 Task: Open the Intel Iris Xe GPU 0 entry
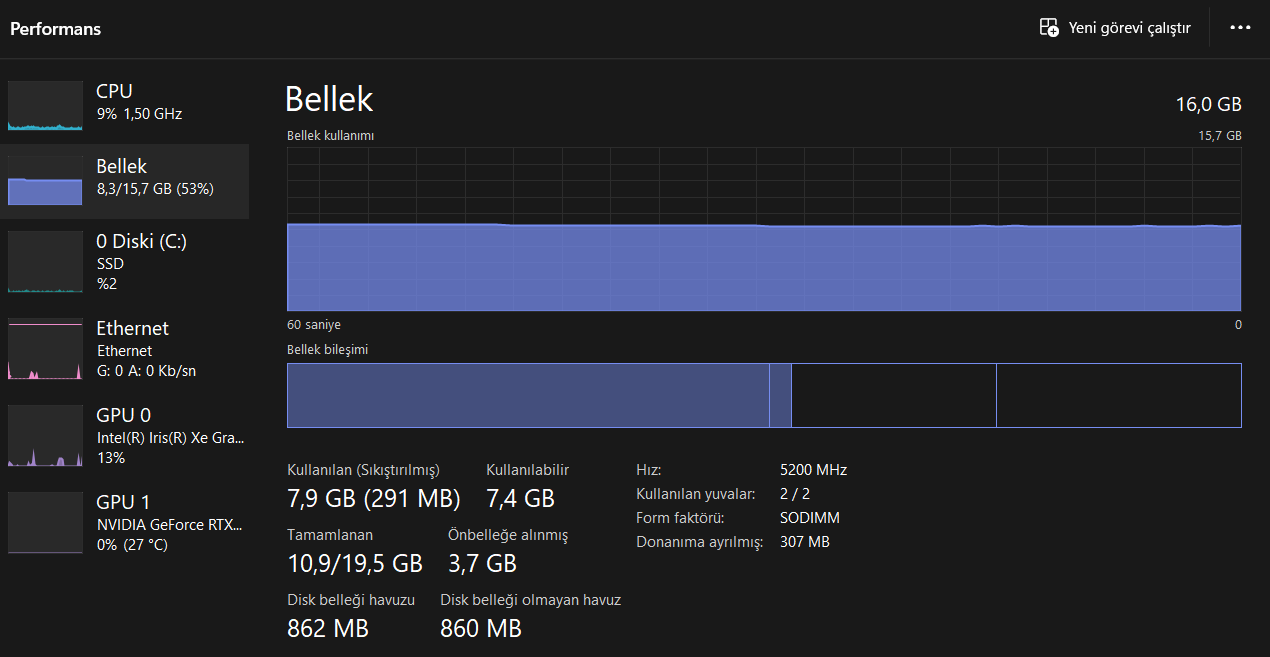tap(169, 437)
